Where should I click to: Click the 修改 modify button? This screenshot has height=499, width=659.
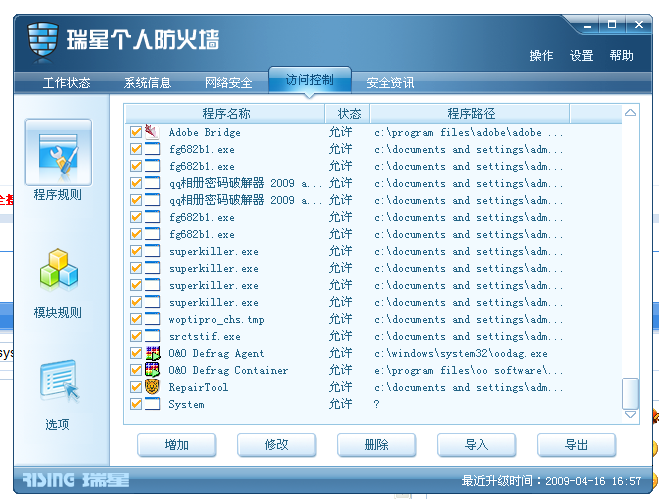277,445
